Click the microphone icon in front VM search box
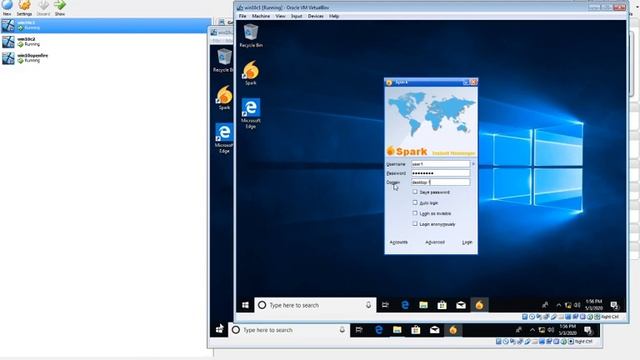 click(368, 305)
